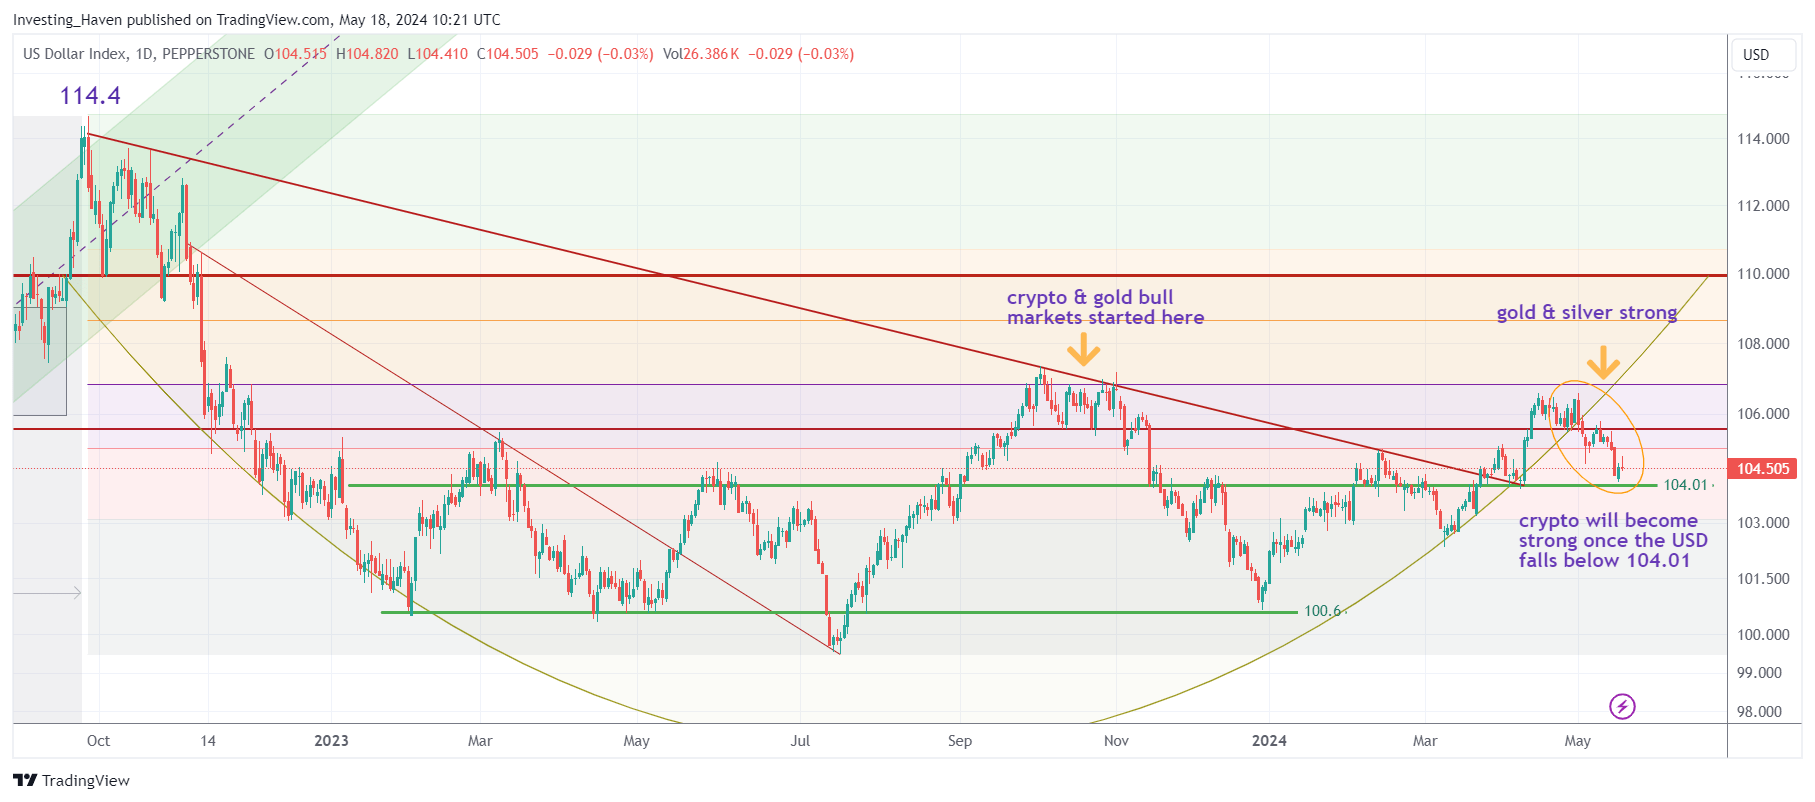The image size is (1815, 802).
Task: Click the 100.000 price axis value
Action: (x=1763, y=635)
